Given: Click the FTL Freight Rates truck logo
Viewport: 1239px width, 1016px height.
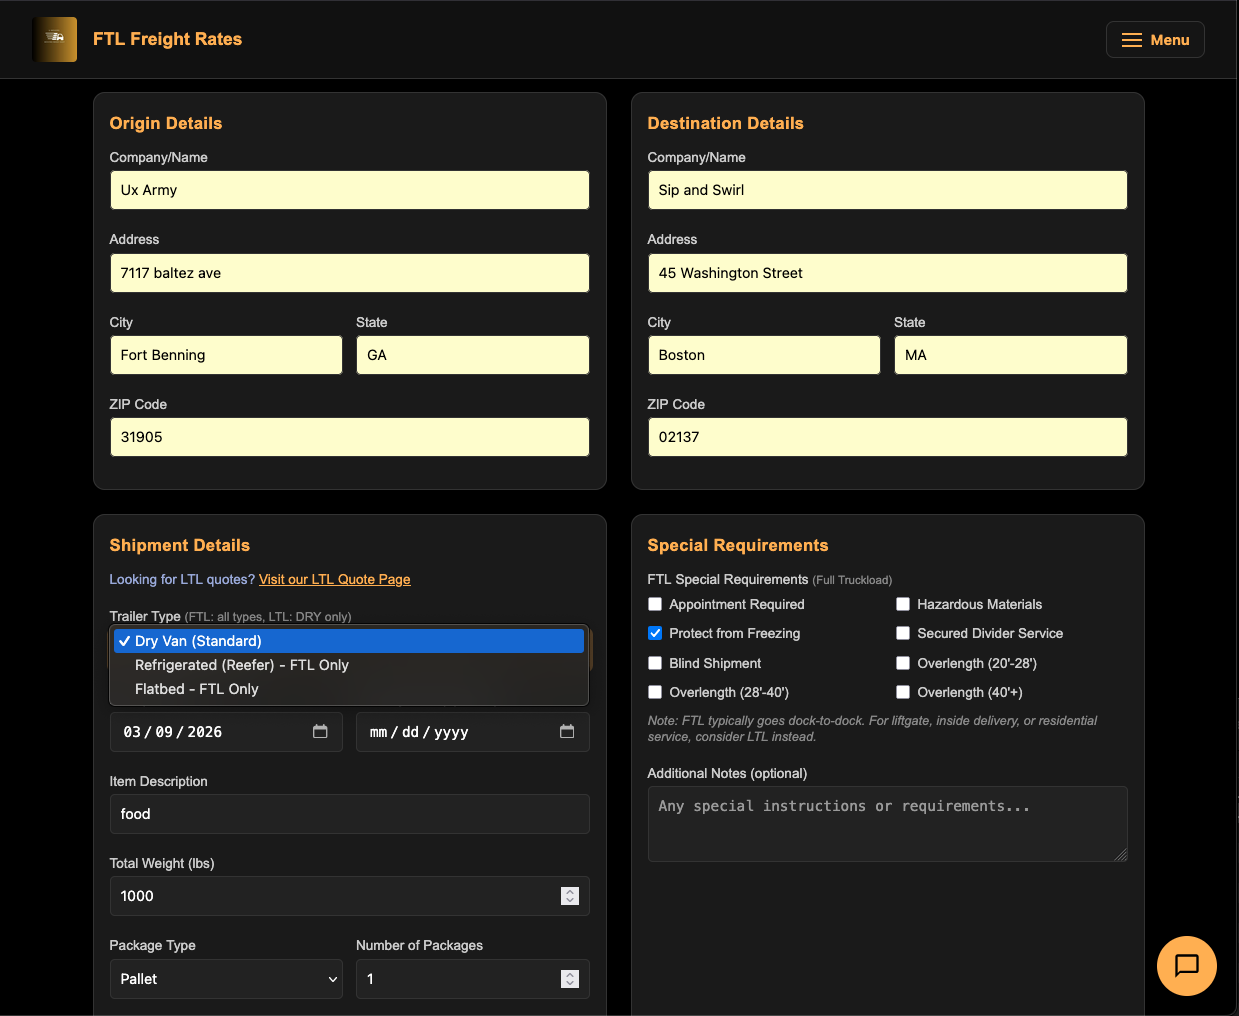Looking at the screenshot, I should click(x=54, y=39).
